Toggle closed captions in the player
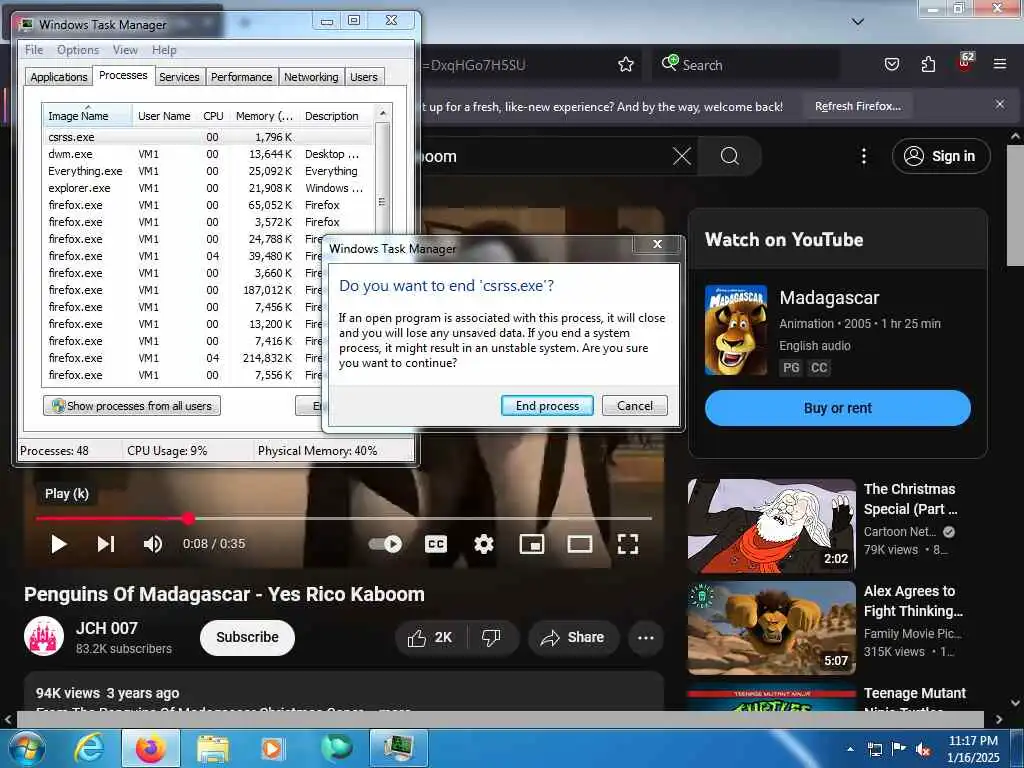 (x=436, y=544)
